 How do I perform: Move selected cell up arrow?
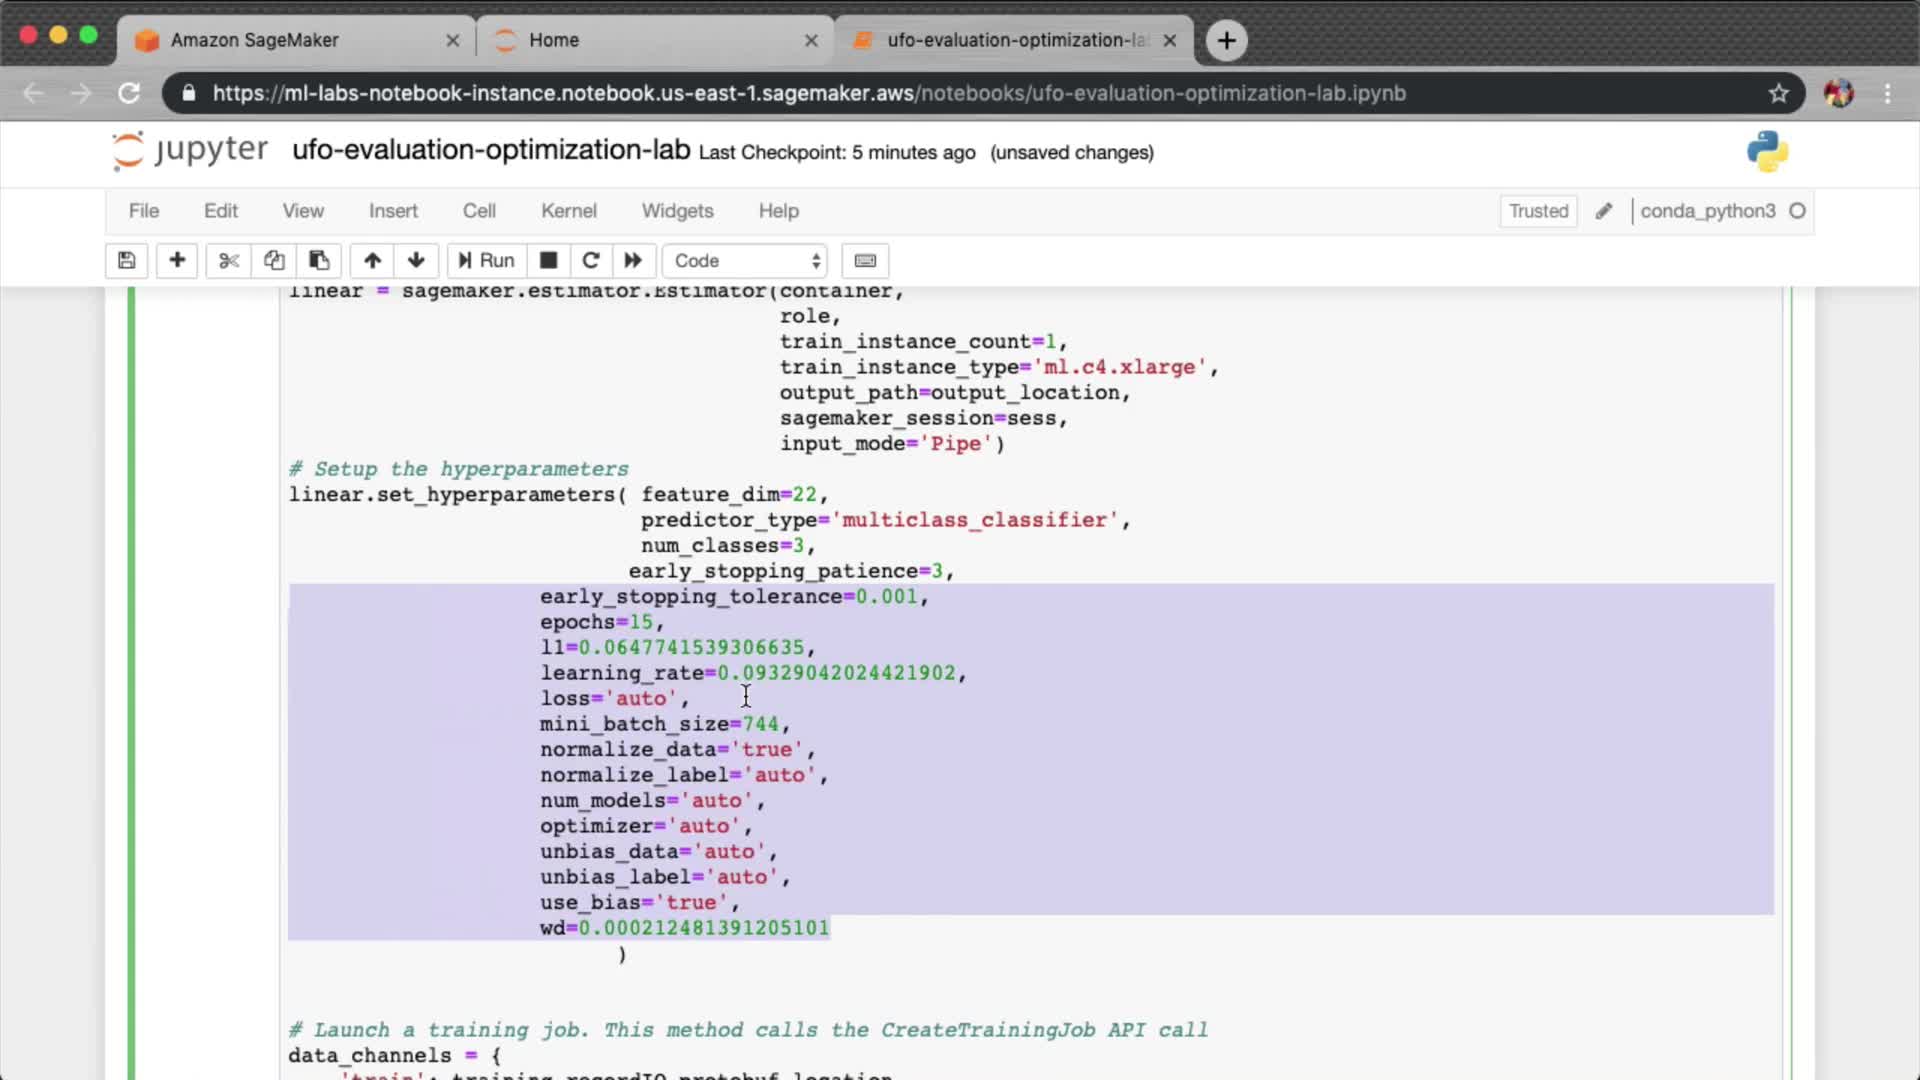(x=372, y=261)
